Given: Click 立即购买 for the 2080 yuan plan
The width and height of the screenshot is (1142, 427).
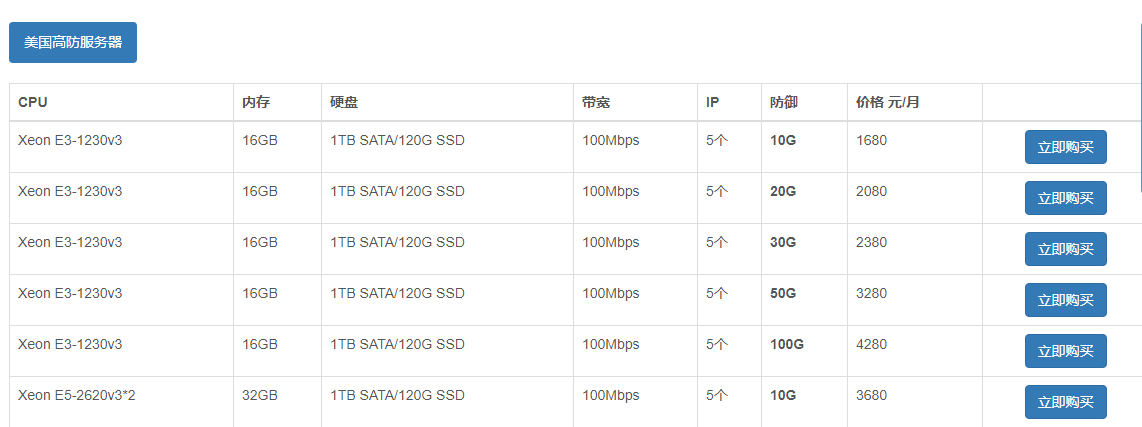Looking at the screenshot, I should (x=1066, y=197).
